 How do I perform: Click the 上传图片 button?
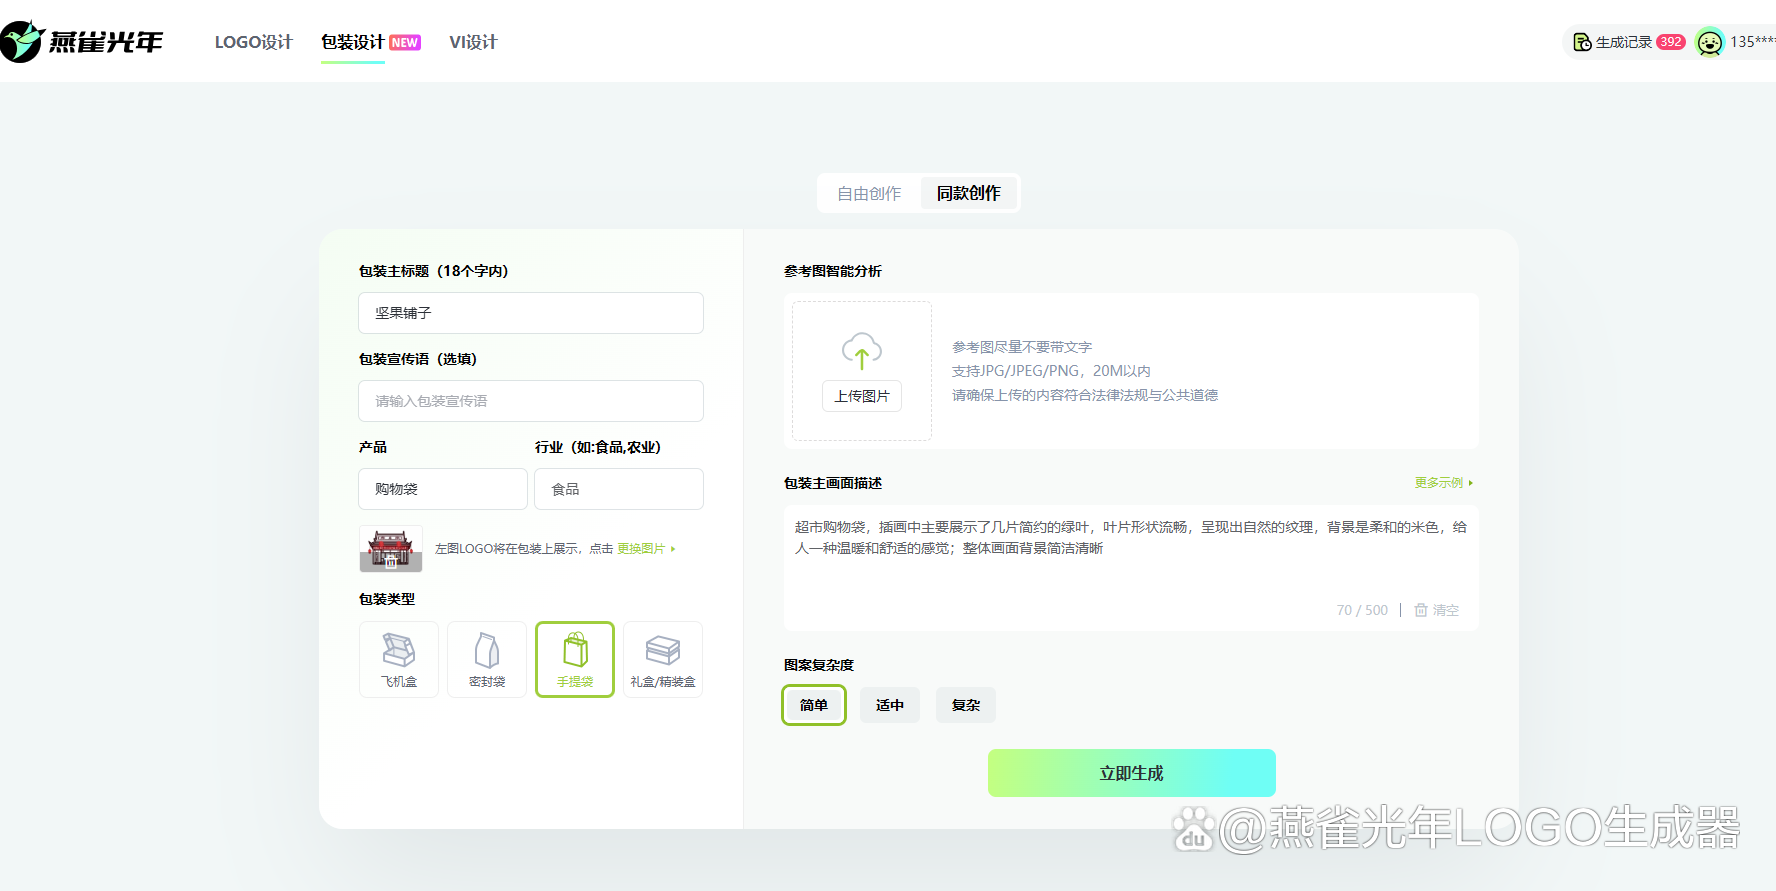pos(862,396)
